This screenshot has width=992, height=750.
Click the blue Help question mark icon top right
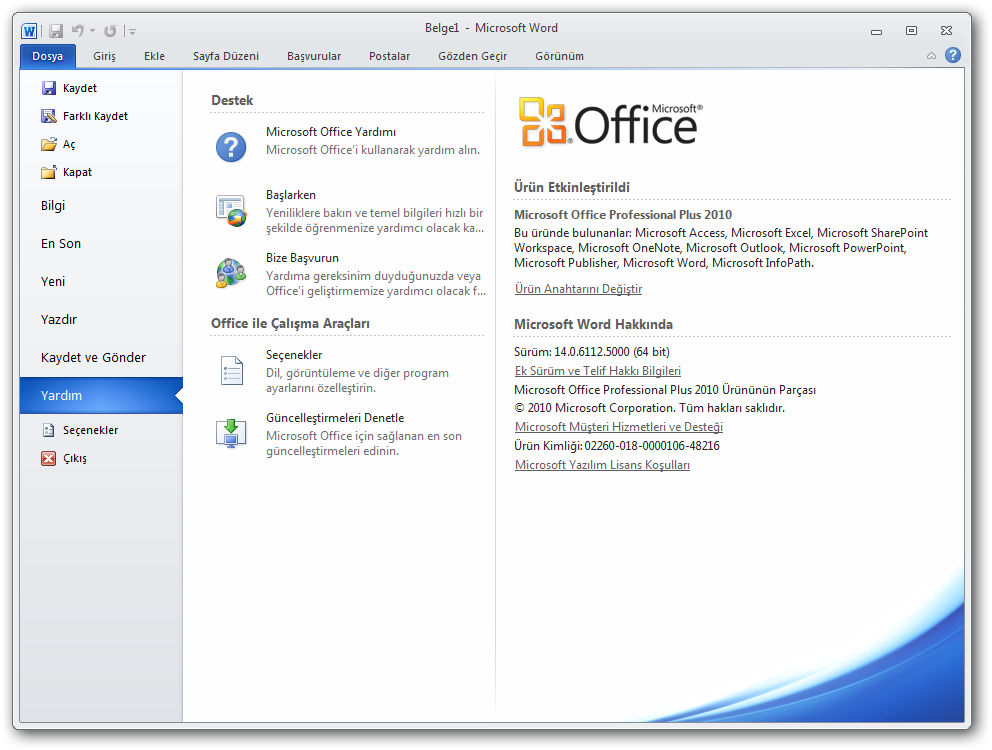pyautogui.click(x=953, y=55)
